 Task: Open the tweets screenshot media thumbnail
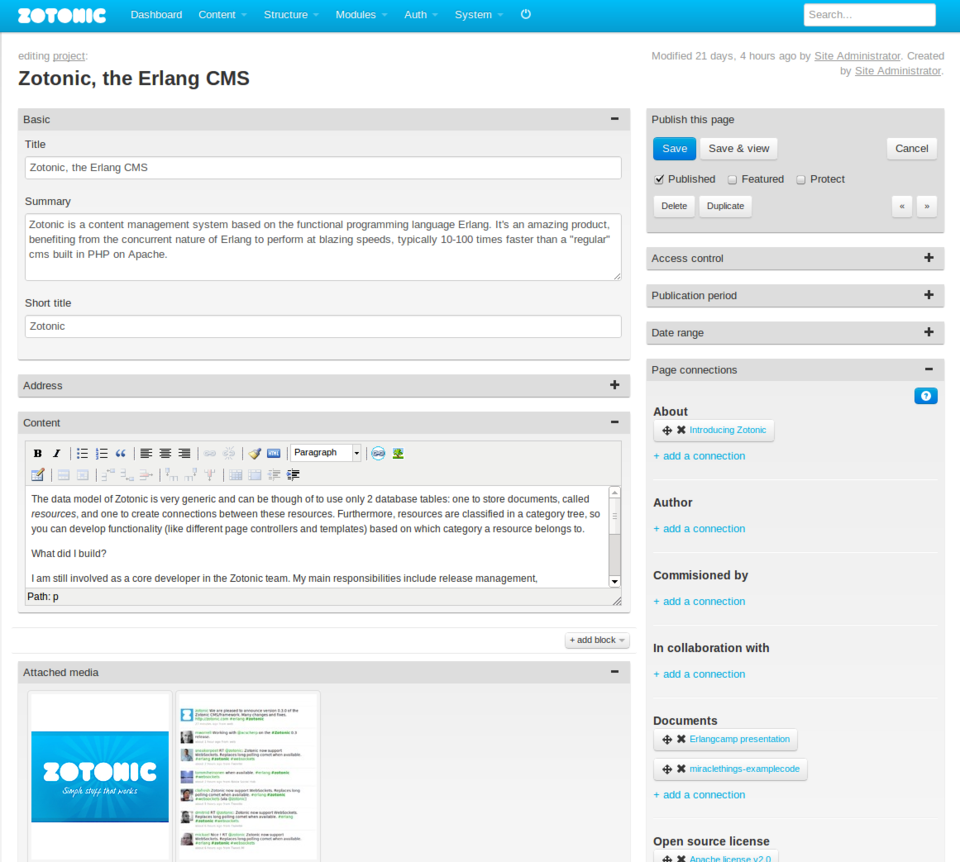(x=248, y=777)
